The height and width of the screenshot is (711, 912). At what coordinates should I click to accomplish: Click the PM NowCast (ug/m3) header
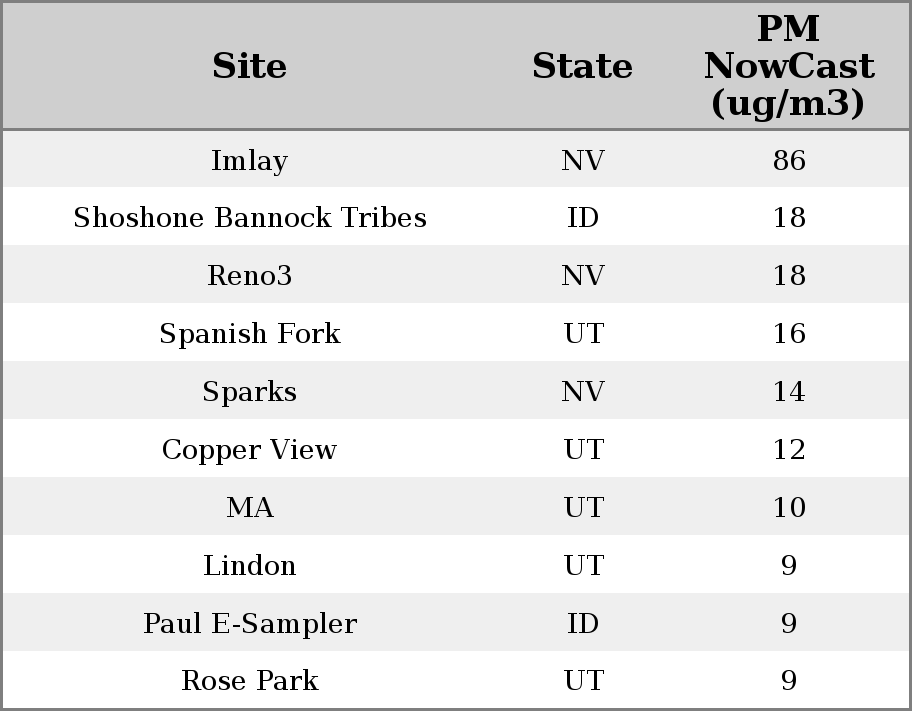[x=788, y=66]
